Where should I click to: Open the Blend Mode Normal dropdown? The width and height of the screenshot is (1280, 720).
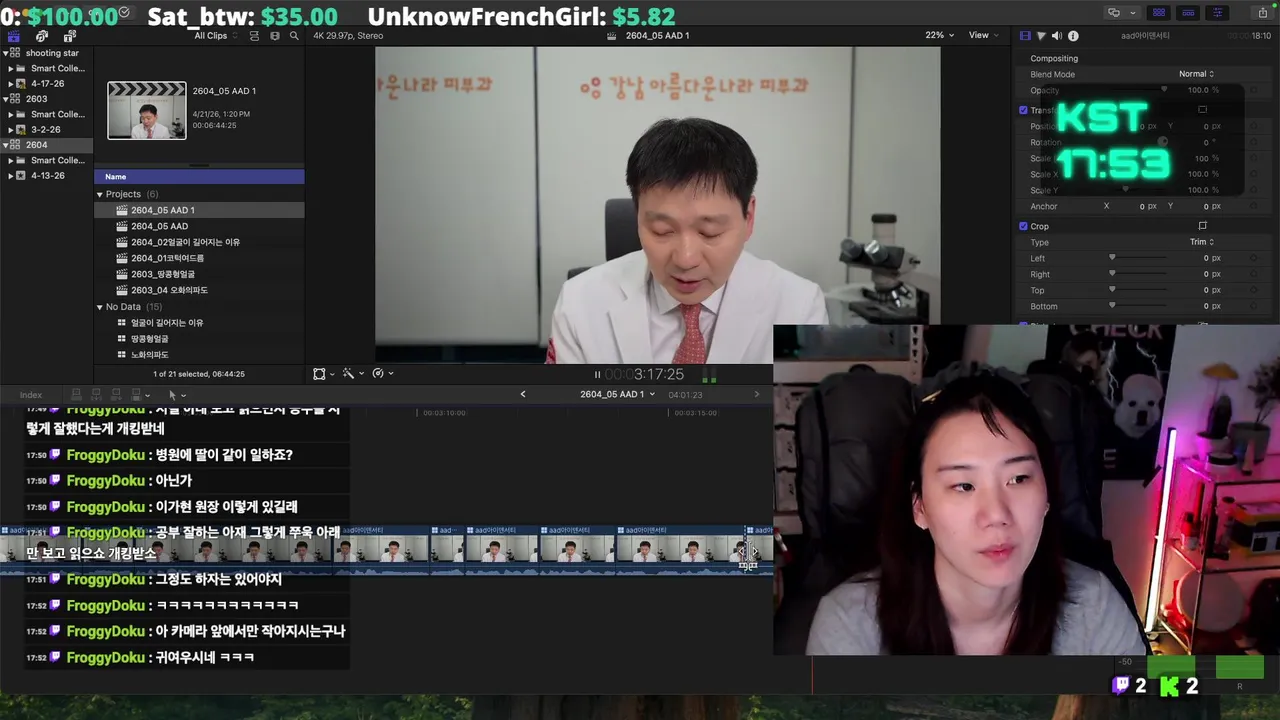(x=1196, y=74)
